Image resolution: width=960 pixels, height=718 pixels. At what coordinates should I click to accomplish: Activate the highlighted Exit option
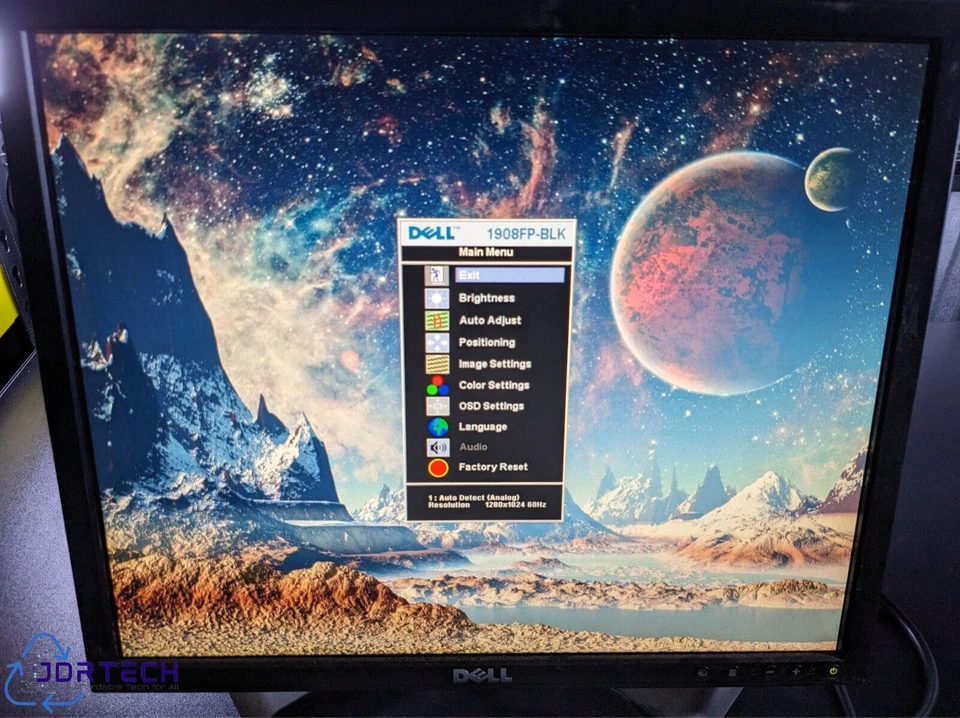coord(470,274)
